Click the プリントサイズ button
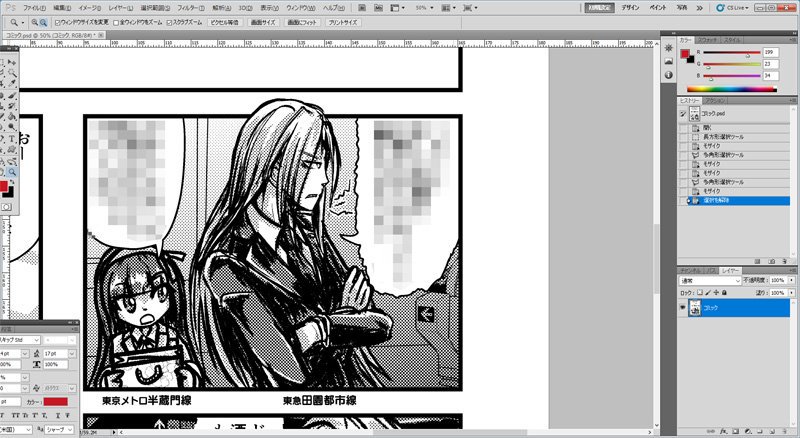The width and height of the screenshot is (800, 438). coord(343,22)
